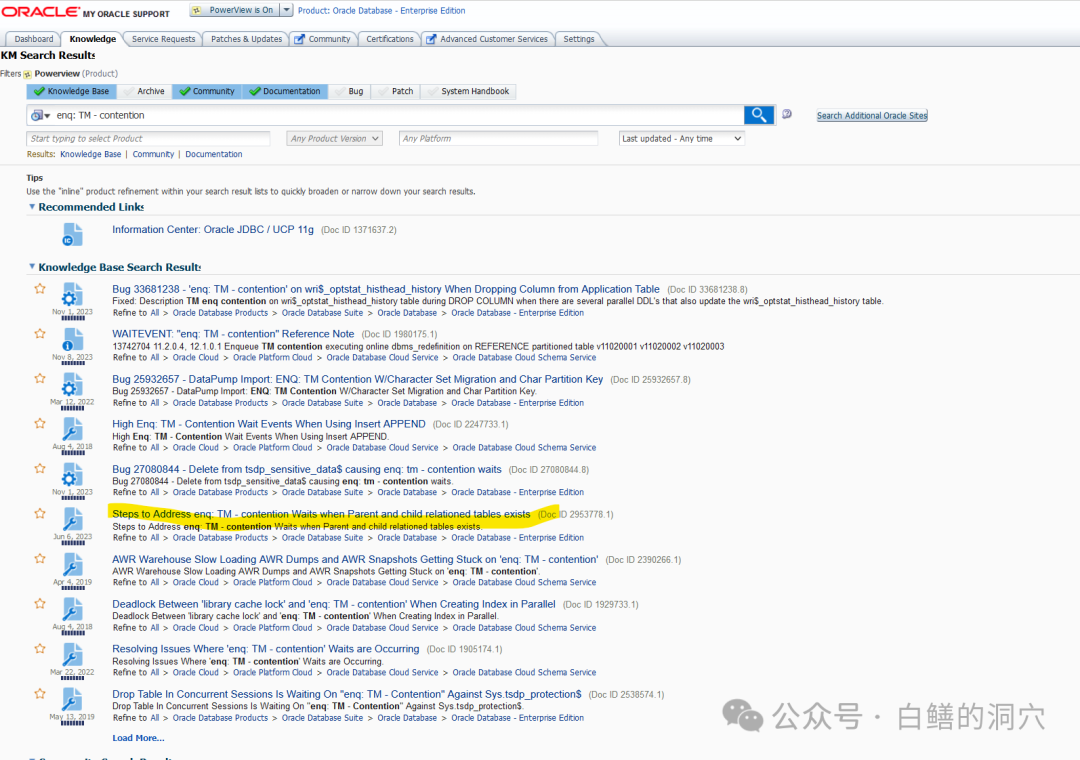This screenshot has height=760, width=1080.
Task: Click the wrench icon for Drop Table result
Action: pyautogui.click(x=72, y=700)
